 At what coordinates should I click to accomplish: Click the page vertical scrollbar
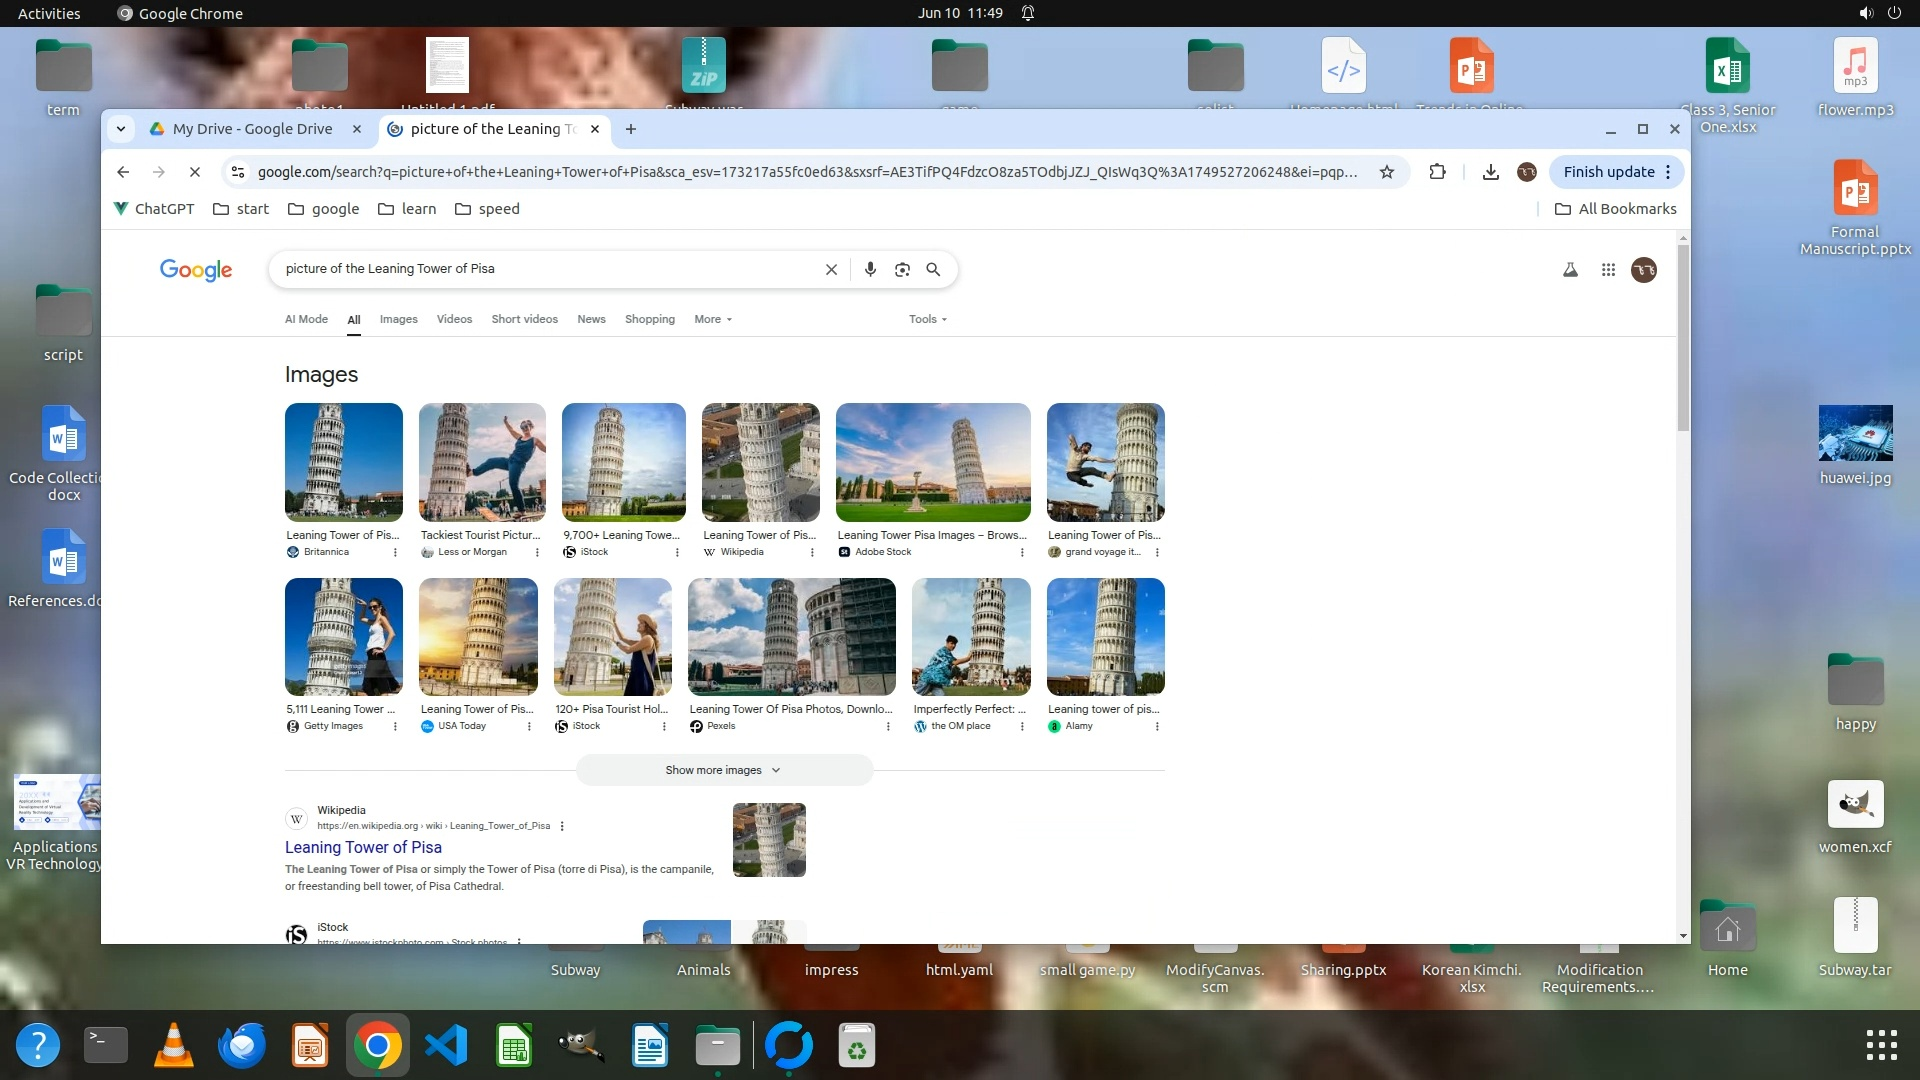click(1683, 340)
